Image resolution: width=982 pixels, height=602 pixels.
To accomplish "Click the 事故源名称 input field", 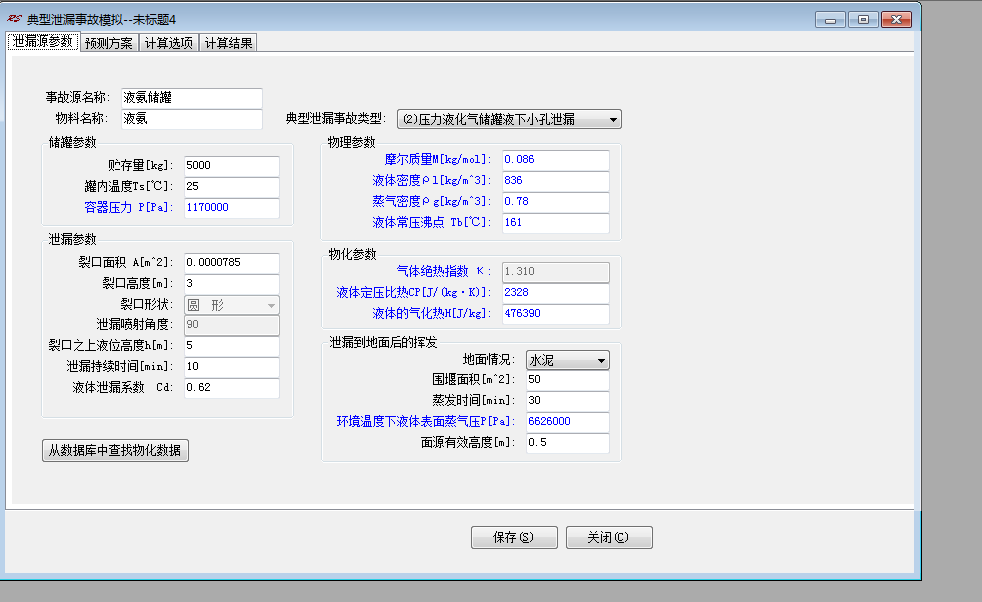I will [x=192, y=98].
